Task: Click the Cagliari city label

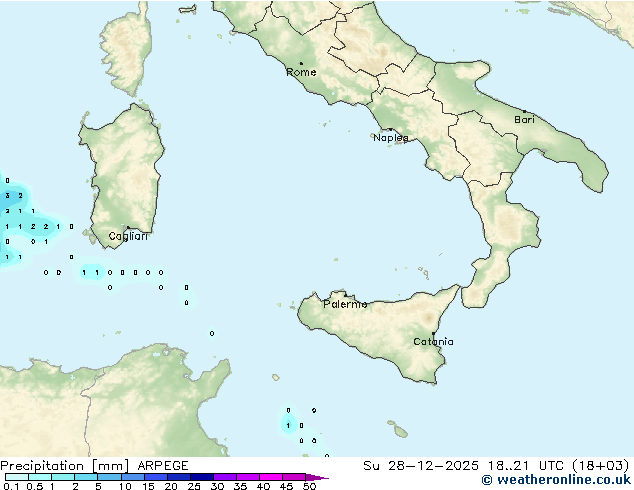Action: (128, 236)
